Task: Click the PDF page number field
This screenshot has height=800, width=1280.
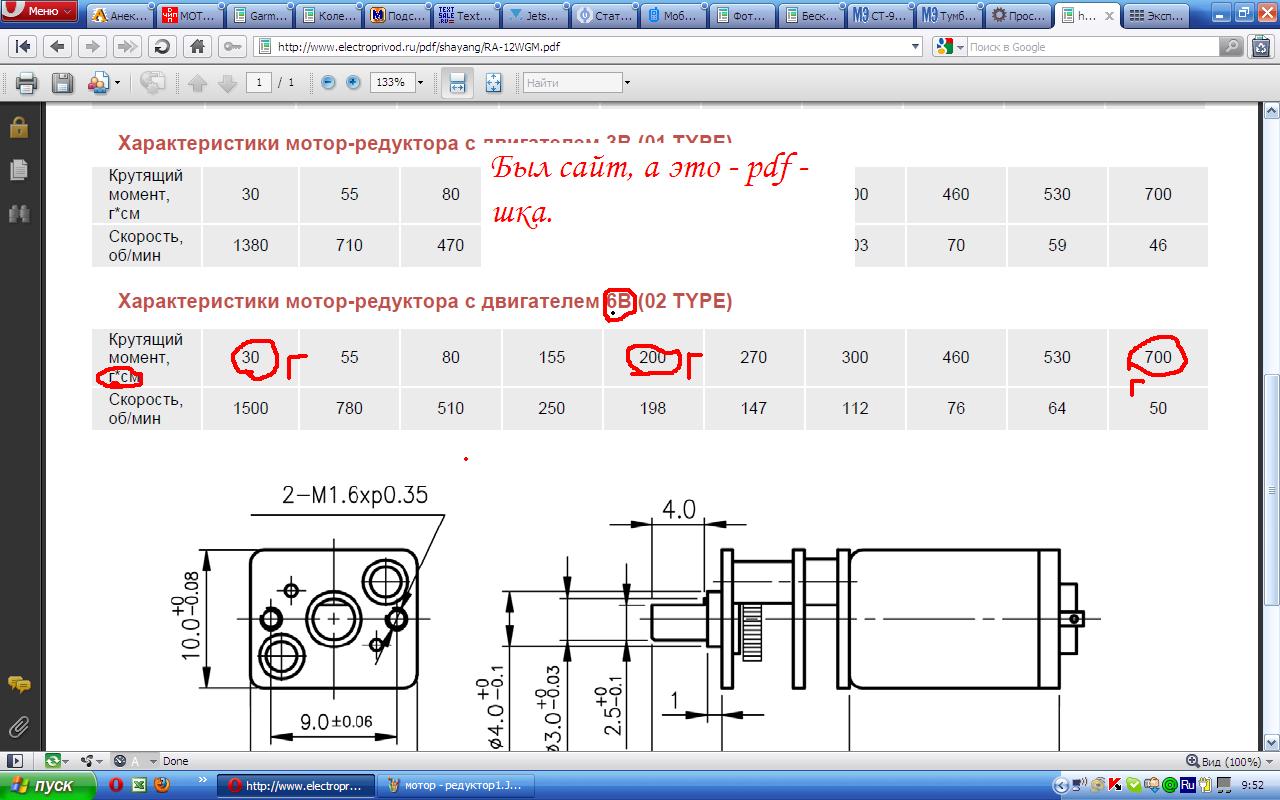Action: 259,83
